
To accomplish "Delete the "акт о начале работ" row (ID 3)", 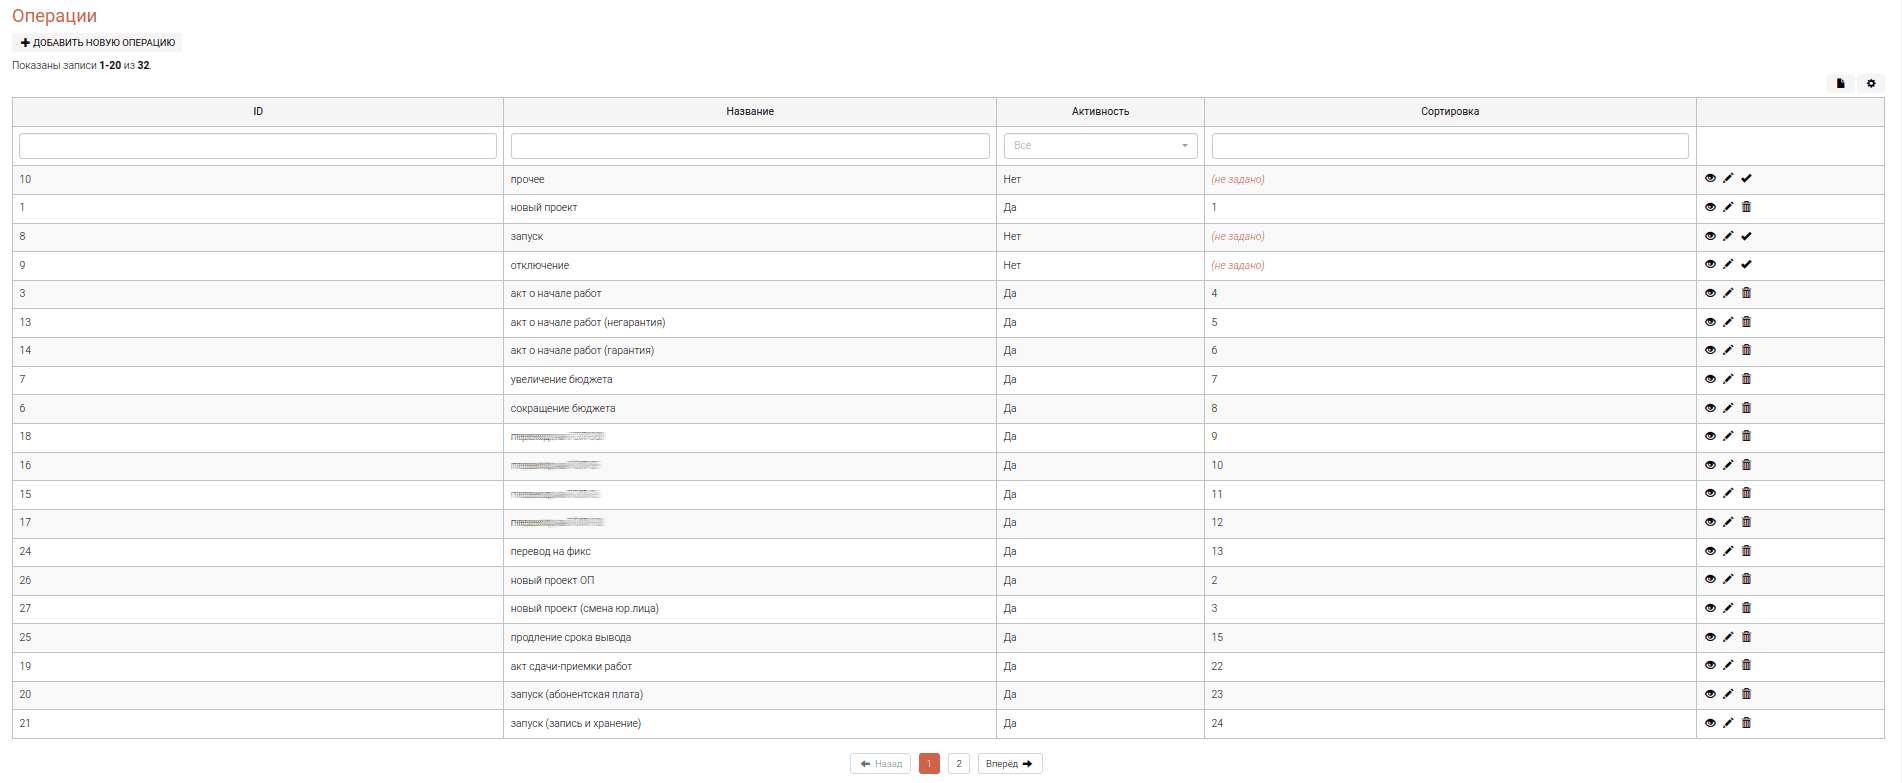I will click(x=1746, y=293).
